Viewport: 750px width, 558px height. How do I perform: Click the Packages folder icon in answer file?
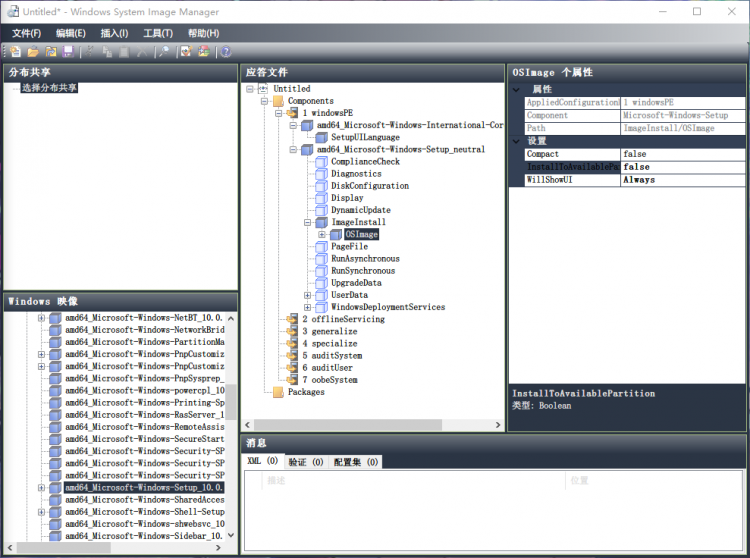[278, 392]
